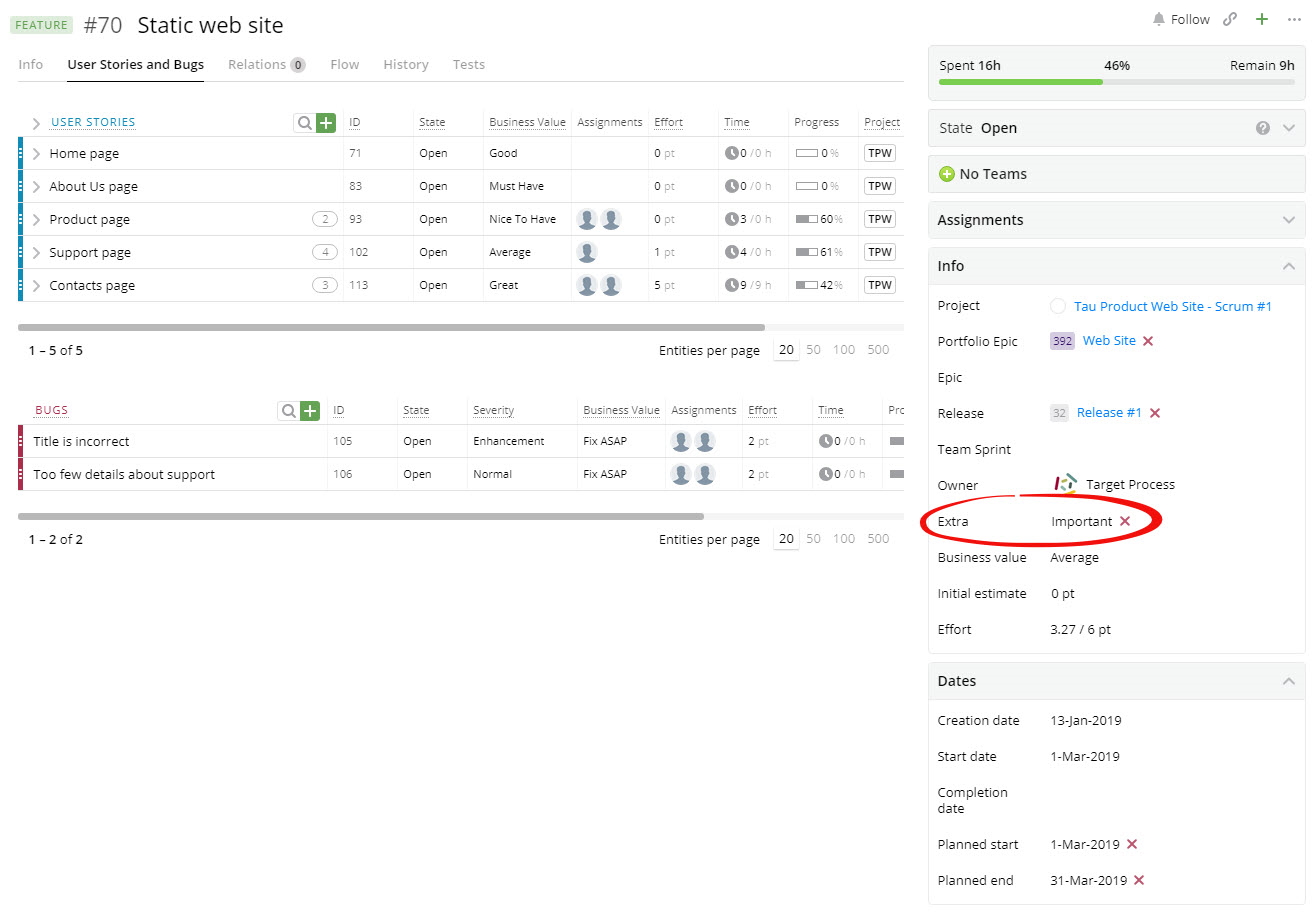Open the Tests tab
Viewport: 1314px width, 915px height.
pos(469,64)
